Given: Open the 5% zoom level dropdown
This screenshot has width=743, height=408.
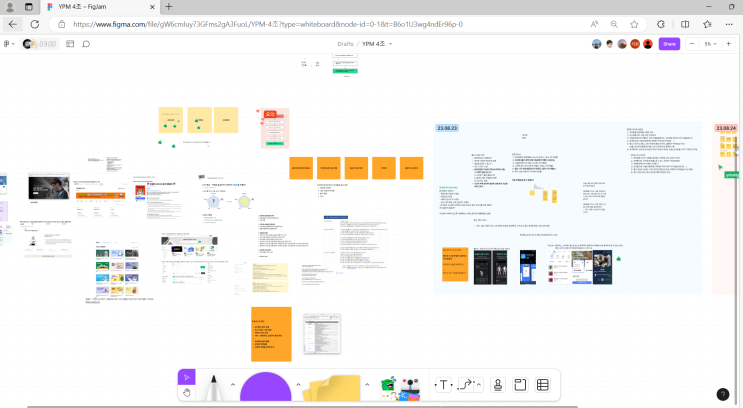Looking at the screenshot, I should click(x=710, y=44).
